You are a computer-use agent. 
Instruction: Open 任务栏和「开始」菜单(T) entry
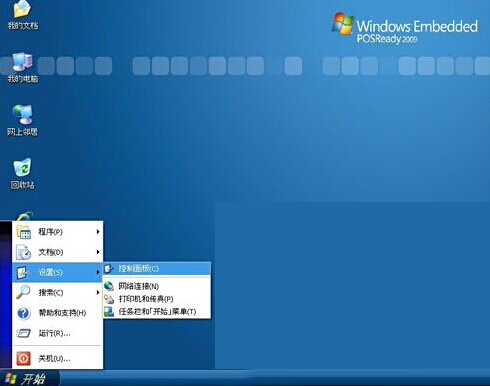pos(157,312)
